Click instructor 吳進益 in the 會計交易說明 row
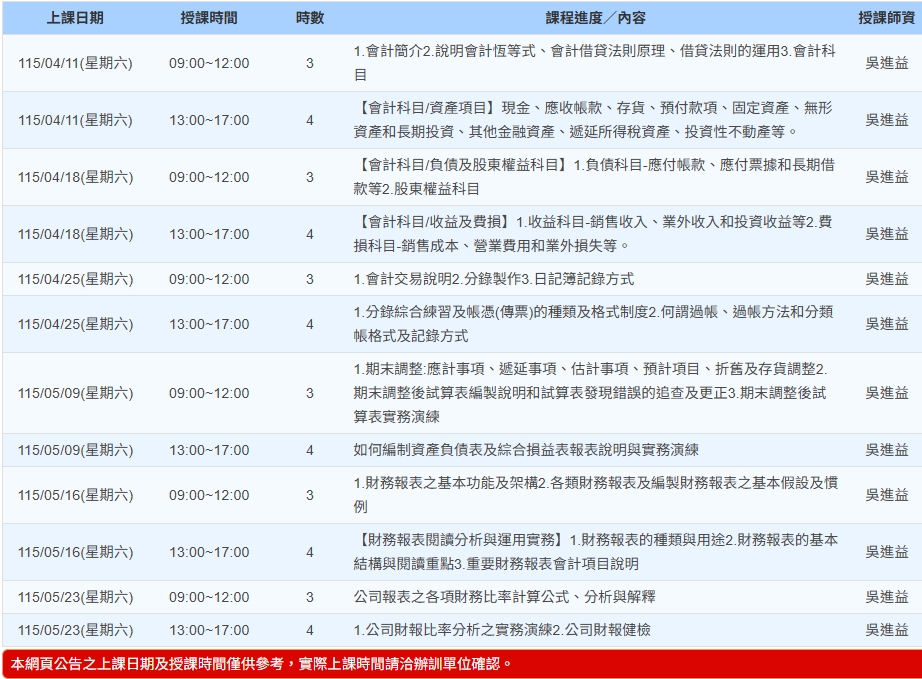 click(x=886, y=279)
